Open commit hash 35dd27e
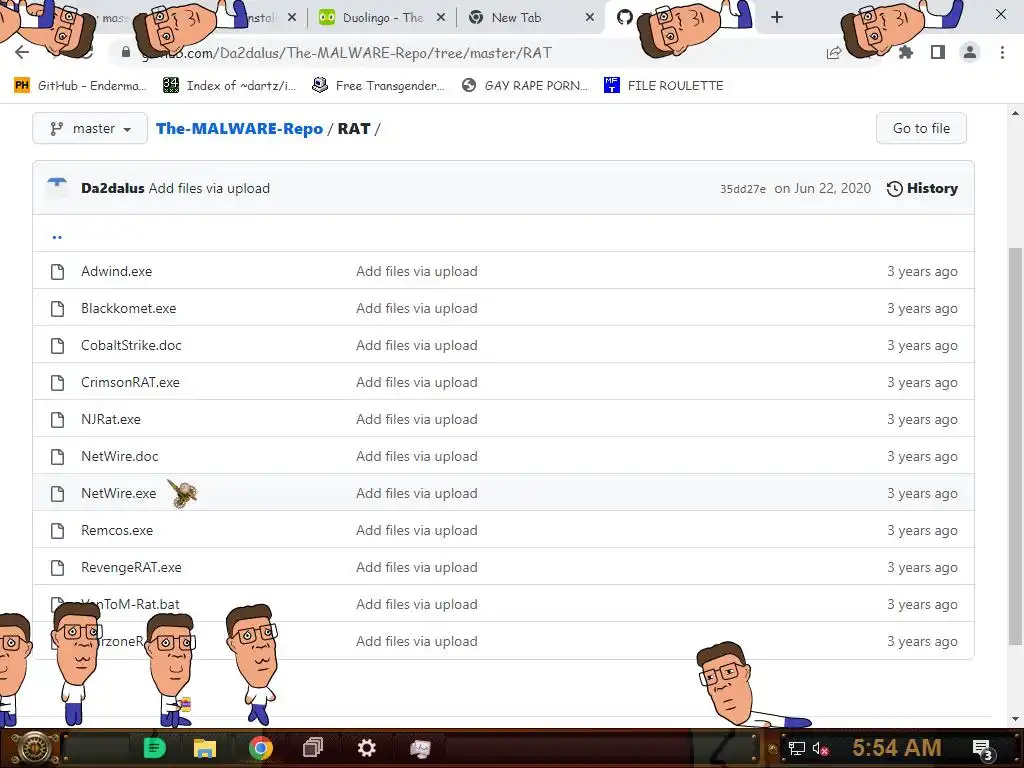Image resolution: width=1024 pixels, height=768 pixels. point(743,189)
